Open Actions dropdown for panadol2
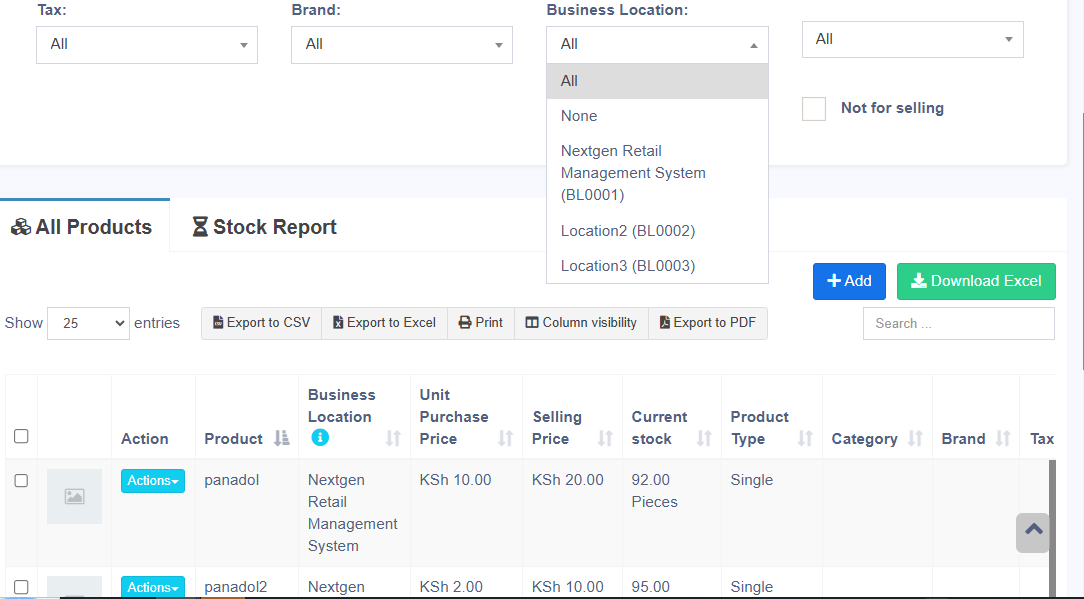 click(x=153, y=587)
